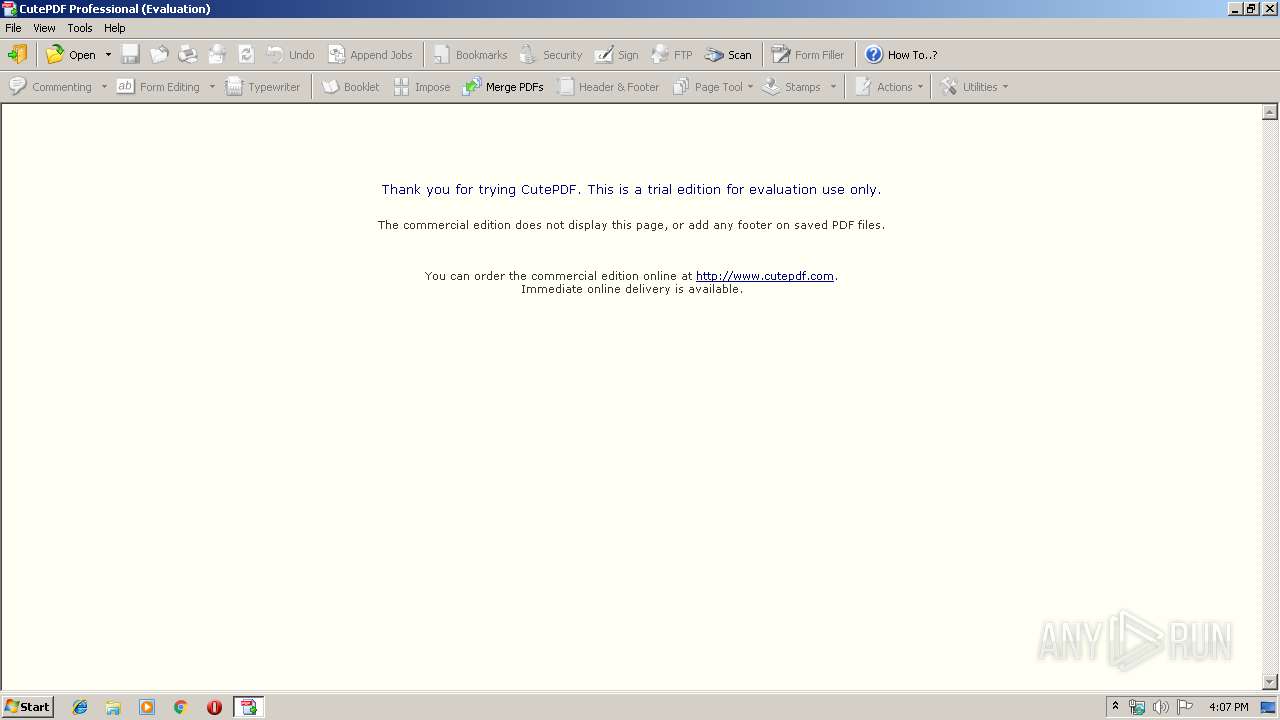Viewport: 1280px width, 720px height.
Task: Open the media player taskbar icon
Action: pyautogui.click(x=147, y=707)
